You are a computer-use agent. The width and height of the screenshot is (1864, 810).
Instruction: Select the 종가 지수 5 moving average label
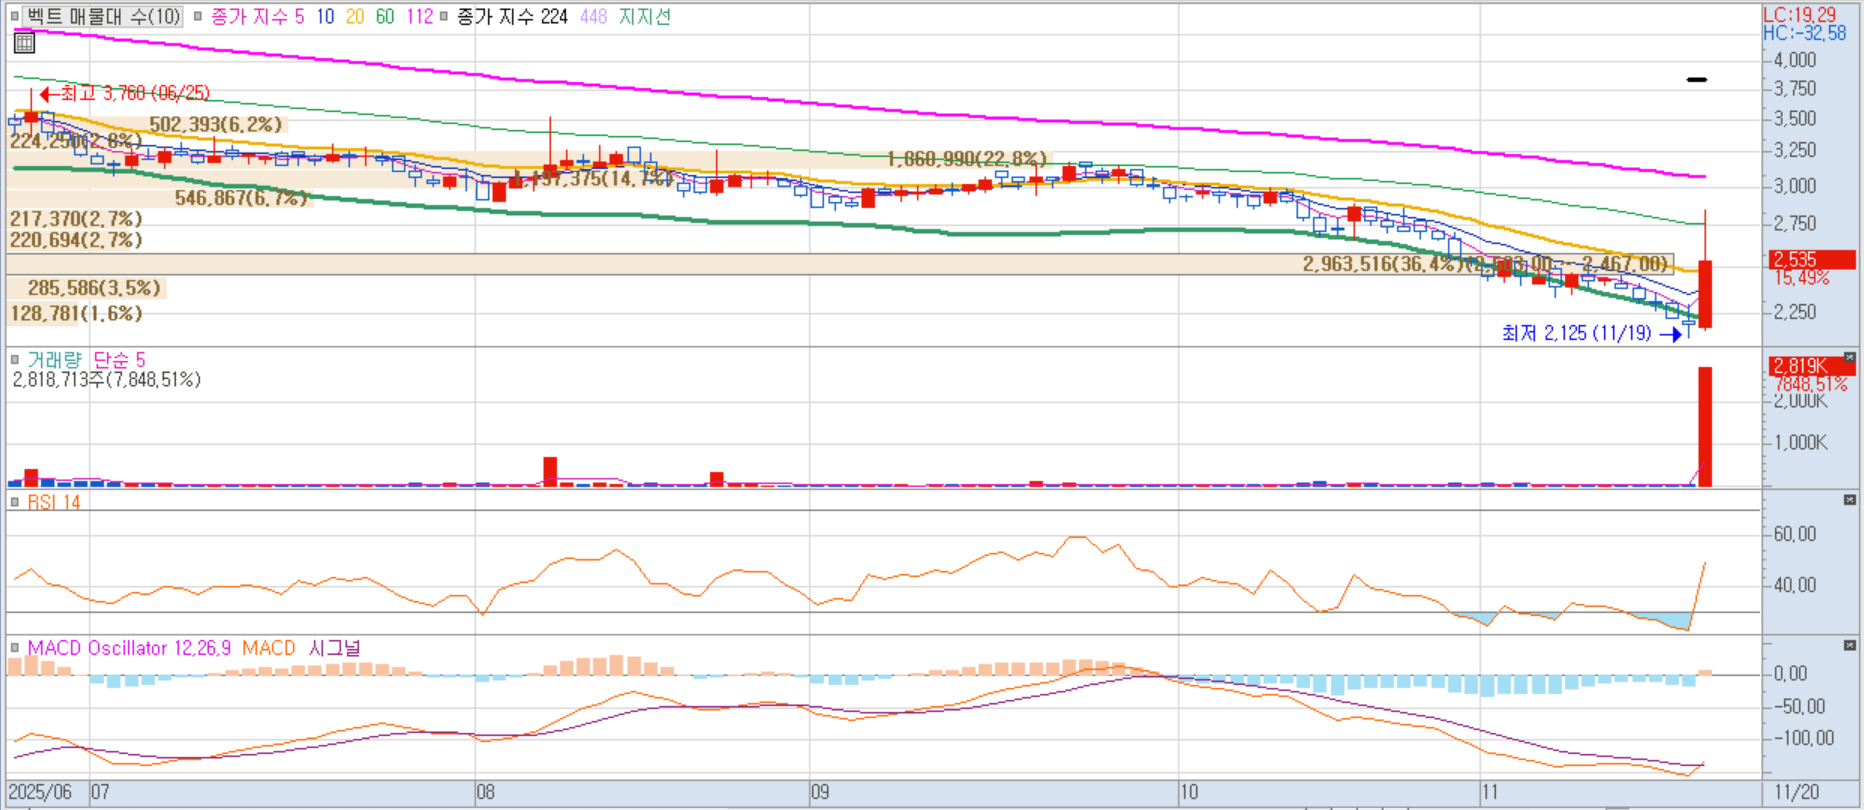[x=257, y=16]
